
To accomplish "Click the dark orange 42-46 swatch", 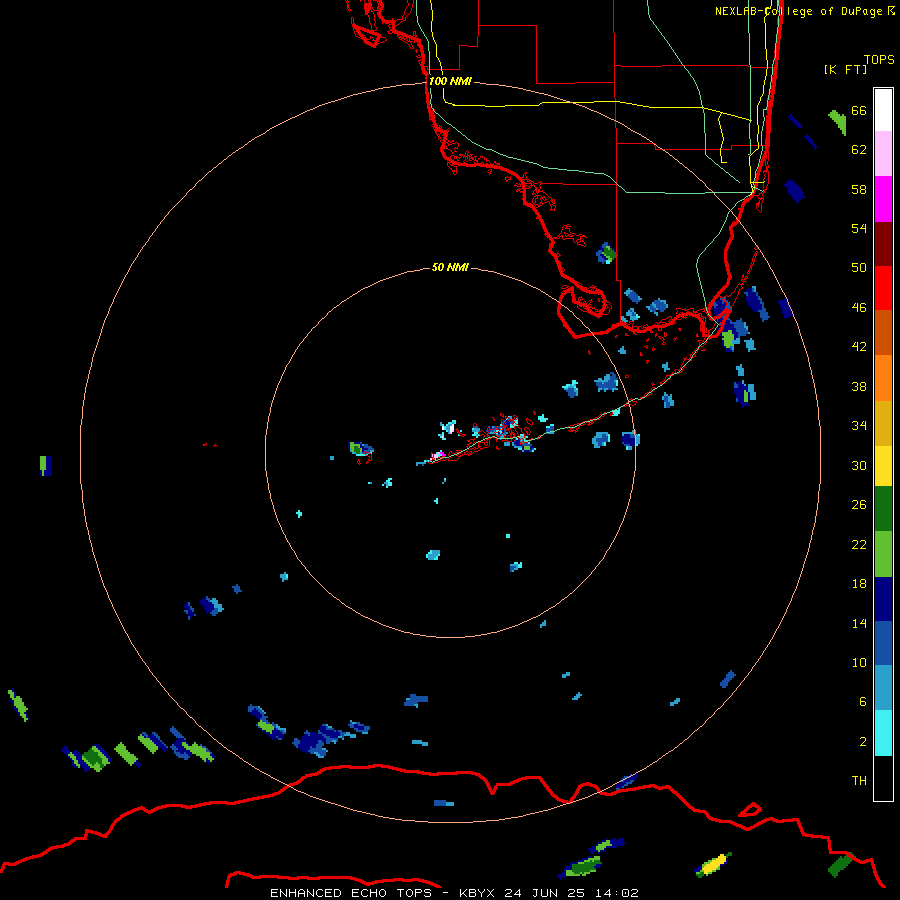I will click(883, 333).
